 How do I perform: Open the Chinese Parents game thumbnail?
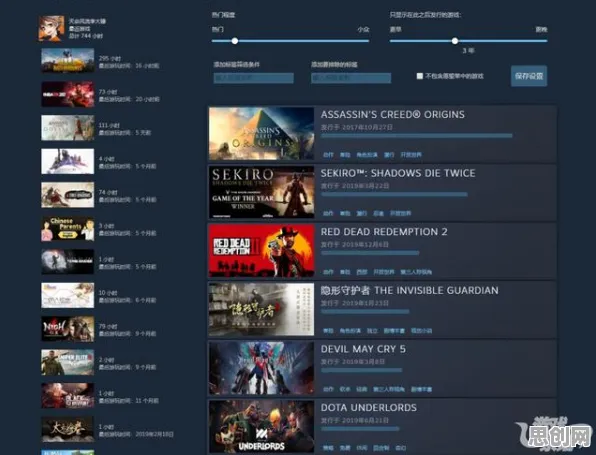(x=68, y=228)
